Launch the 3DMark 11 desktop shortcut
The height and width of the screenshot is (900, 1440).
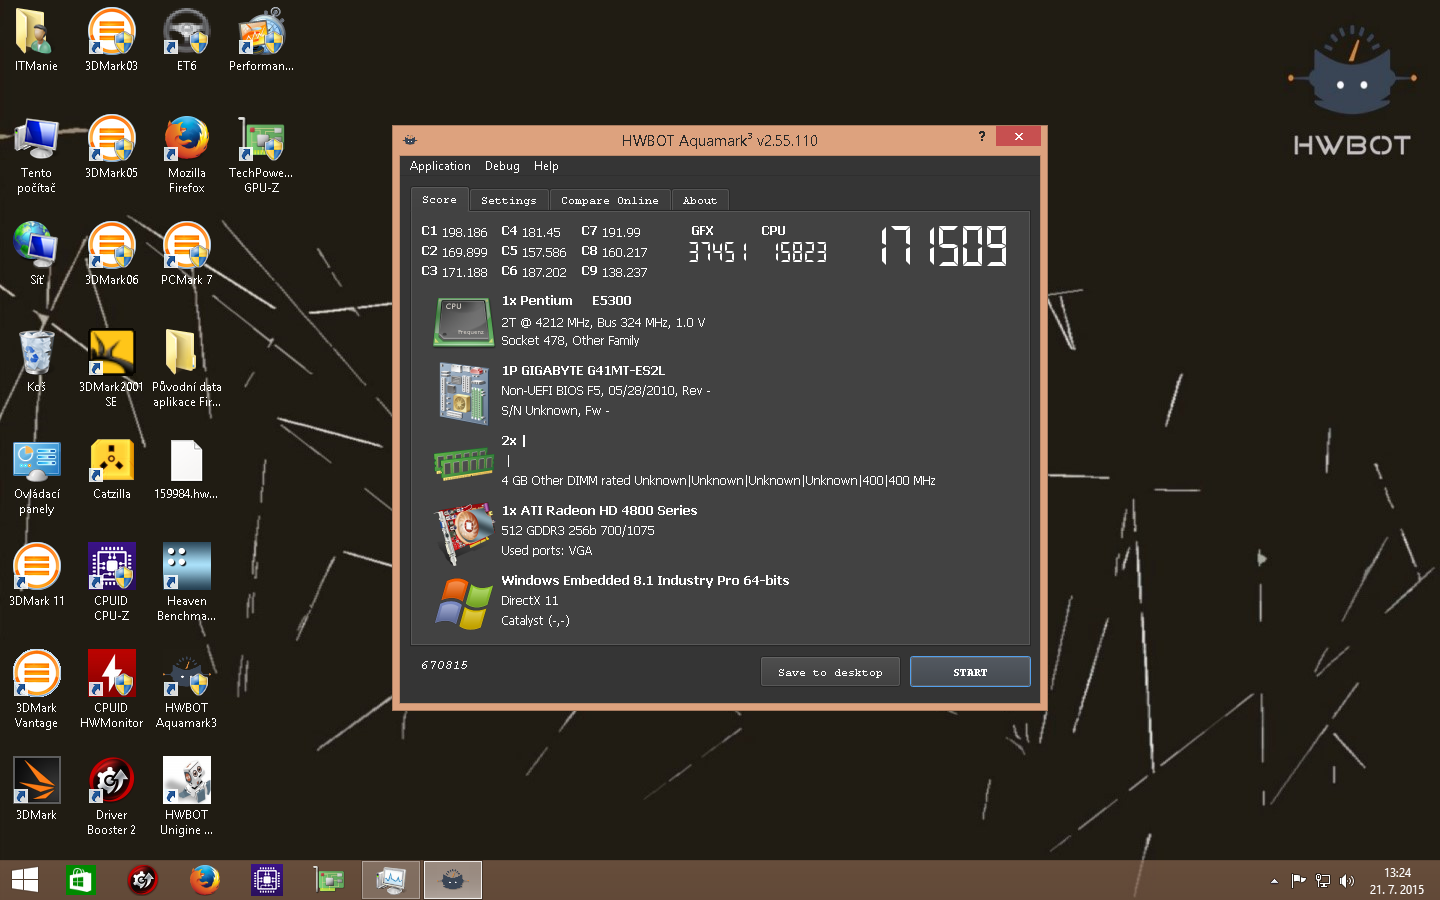(36, 575)
